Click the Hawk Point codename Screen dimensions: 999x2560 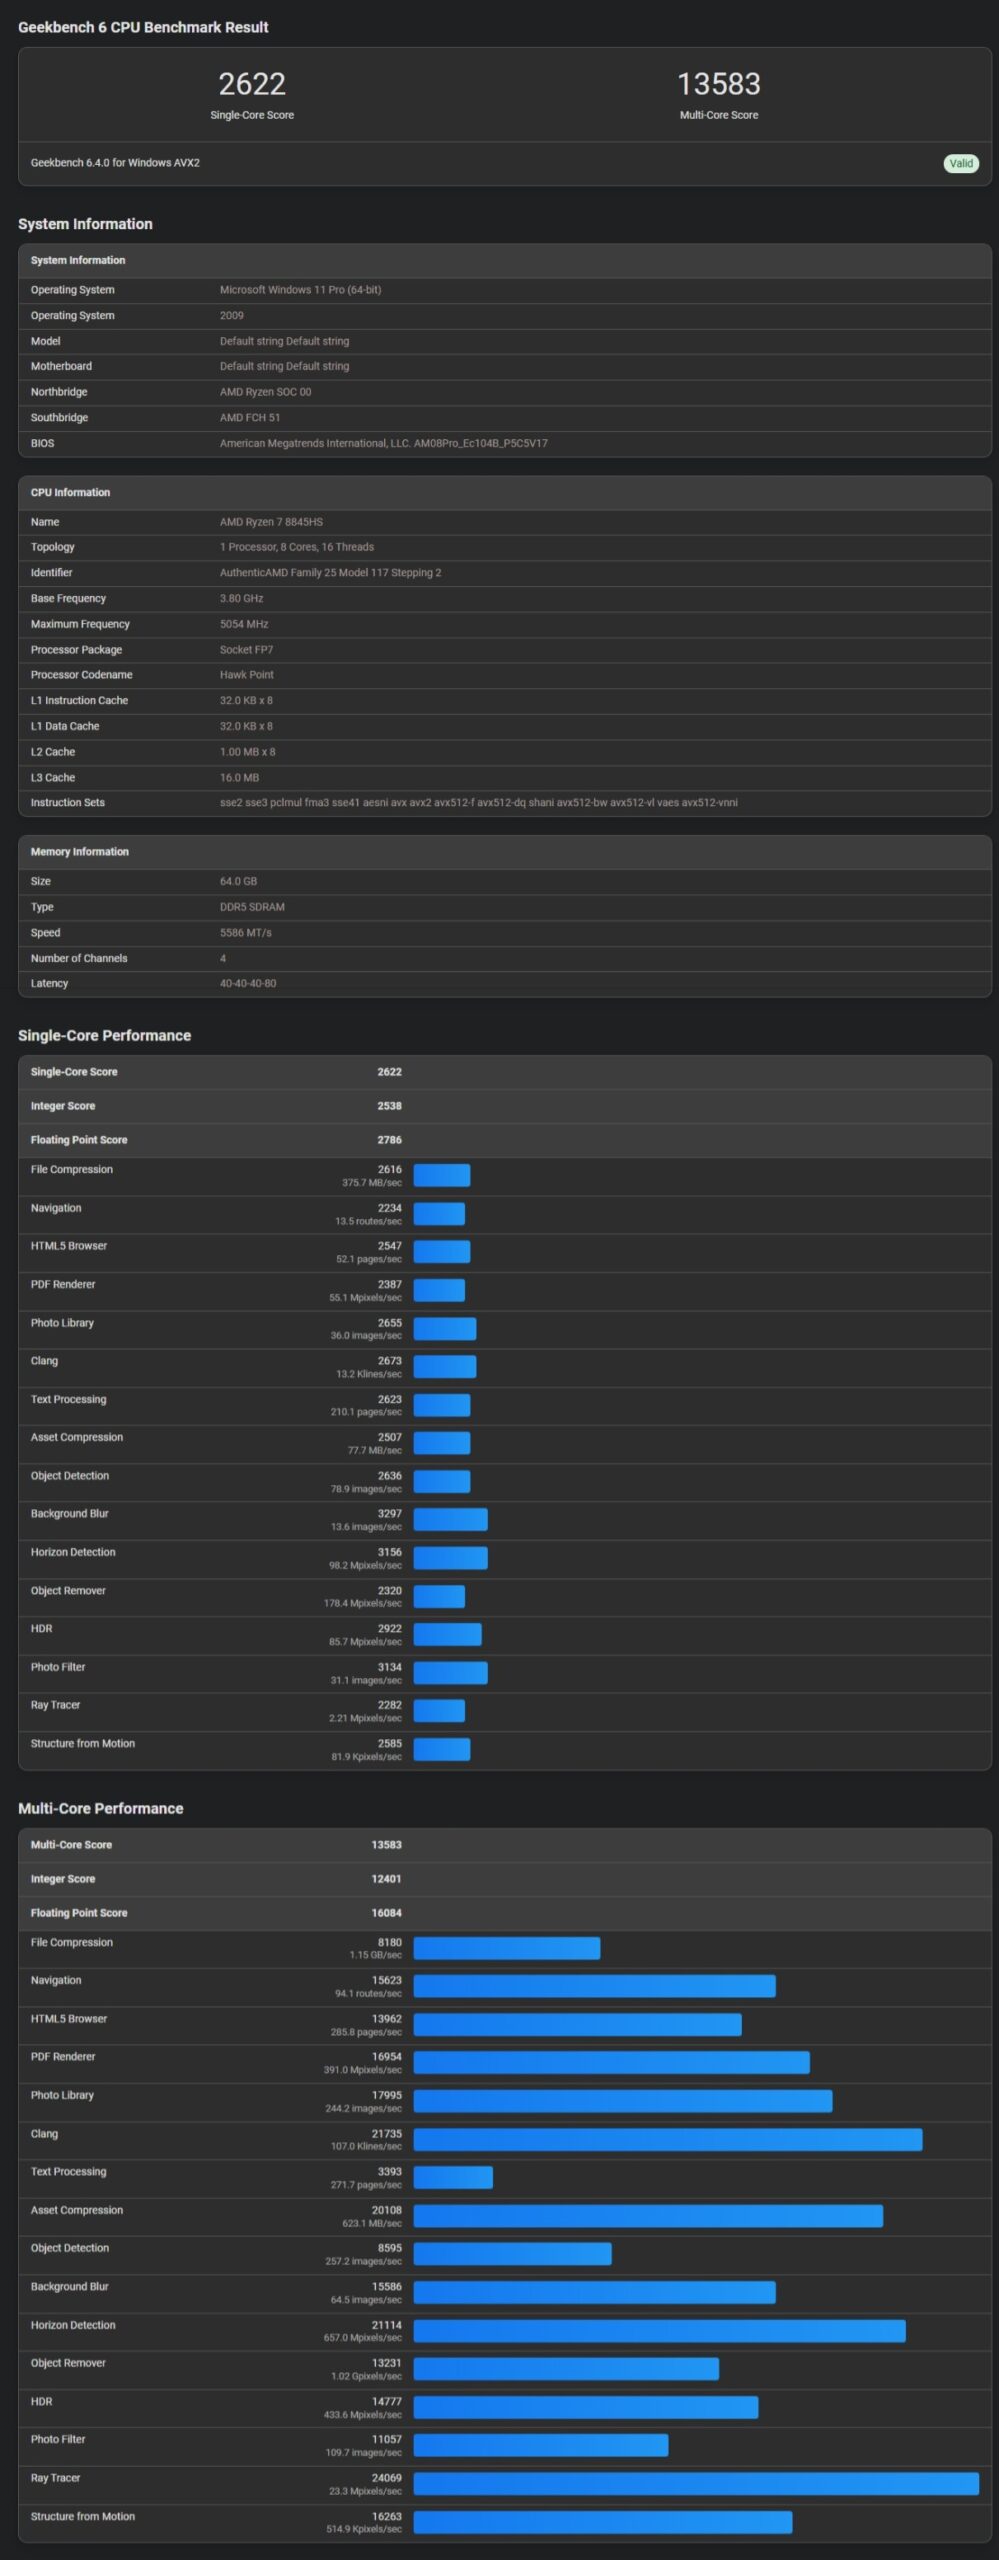coord(246,675)
